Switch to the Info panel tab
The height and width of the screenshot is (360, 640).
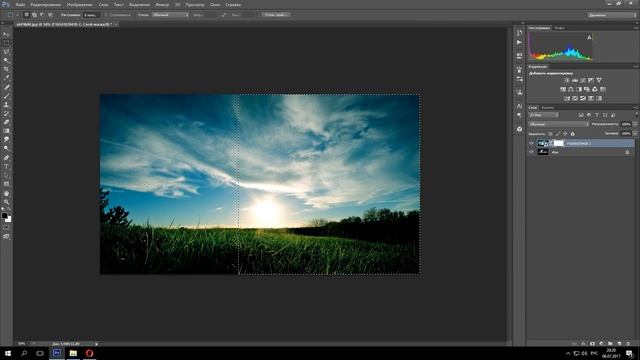(559, 28)
